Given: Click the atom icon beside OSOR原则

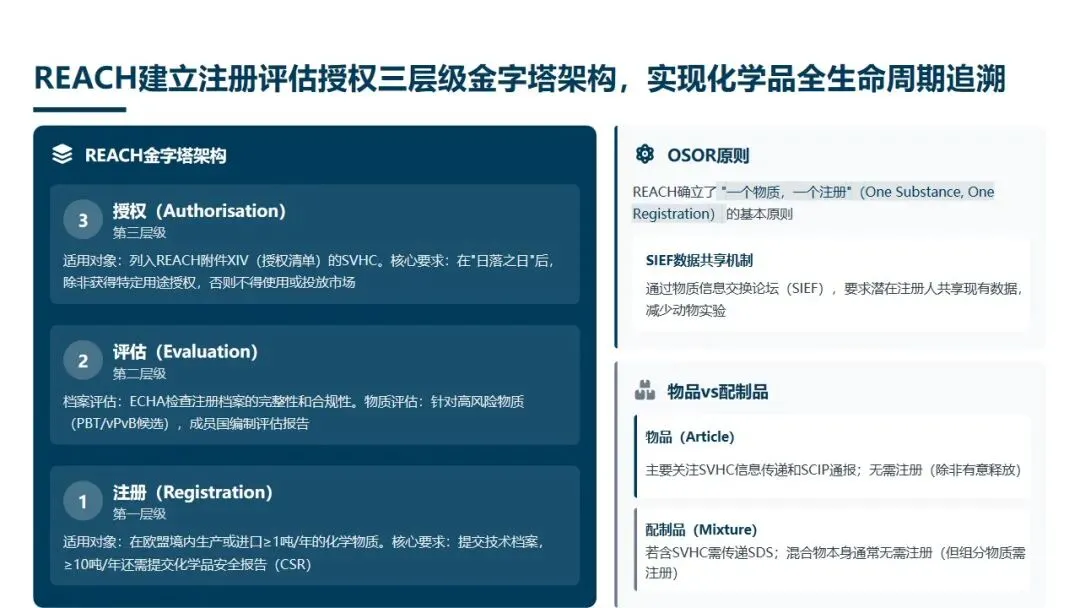Looking at the screenshot, I should (645, 154).
